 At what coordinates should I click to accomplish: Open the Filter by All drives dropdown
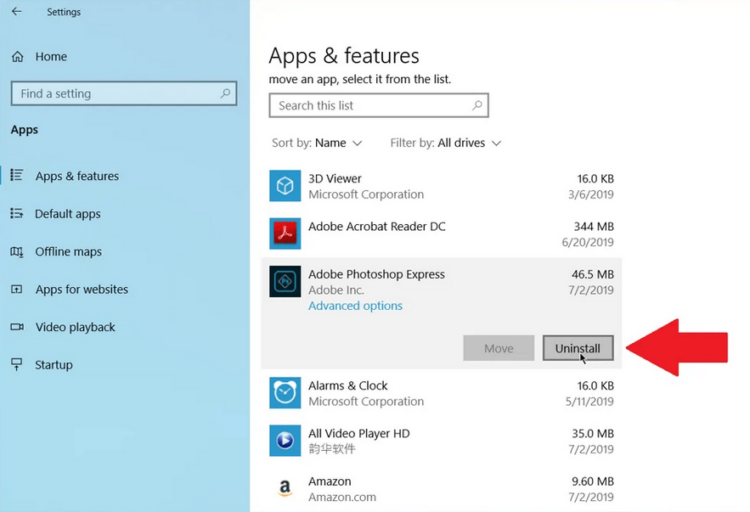pos(446,143)
